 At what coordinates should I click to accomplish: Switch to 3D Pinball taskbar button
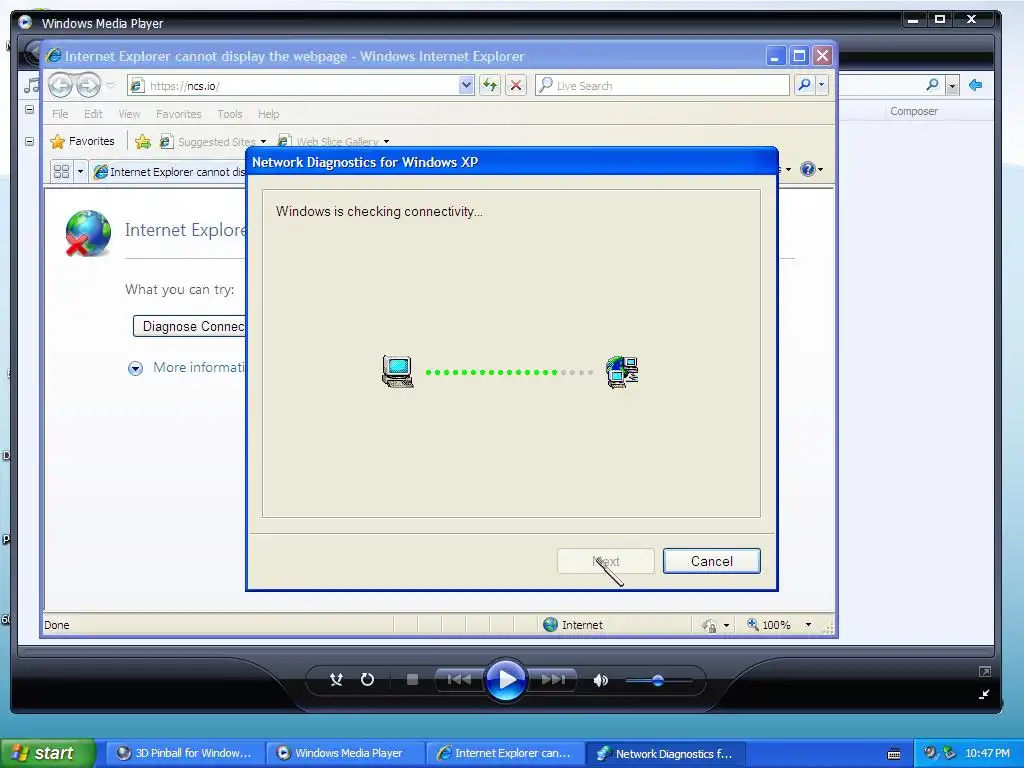[185, 753]
